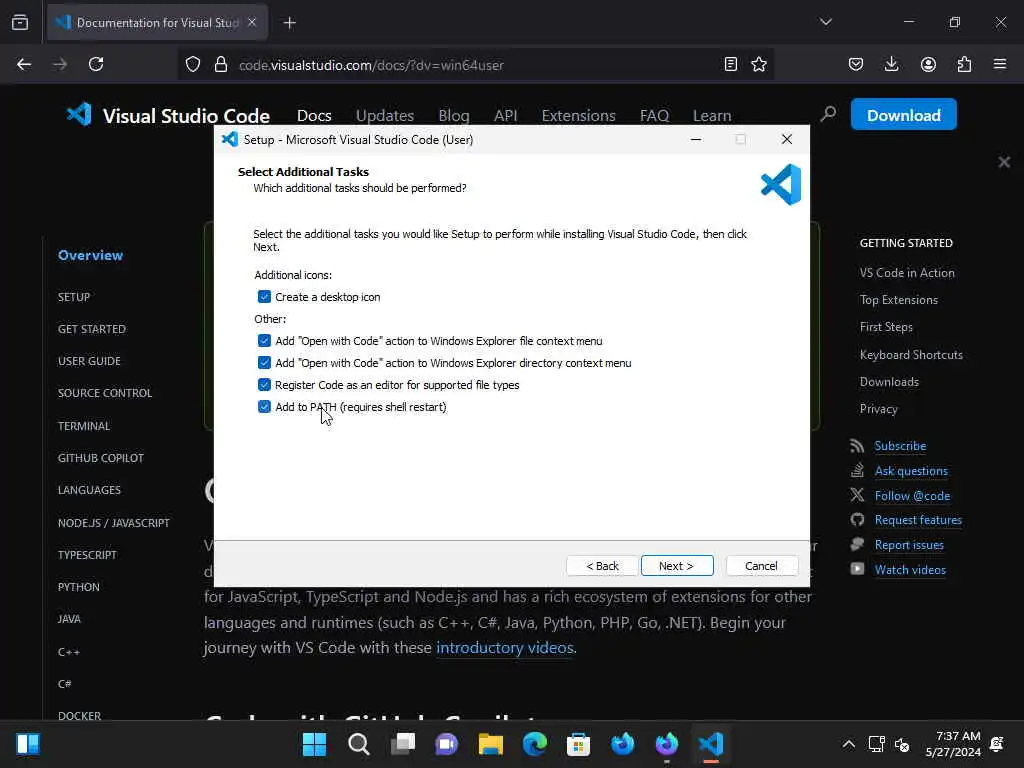Screen dimensions: 1024x768
Task: Close the Documentation for Visual Studio tab
Action: point(252,22)
